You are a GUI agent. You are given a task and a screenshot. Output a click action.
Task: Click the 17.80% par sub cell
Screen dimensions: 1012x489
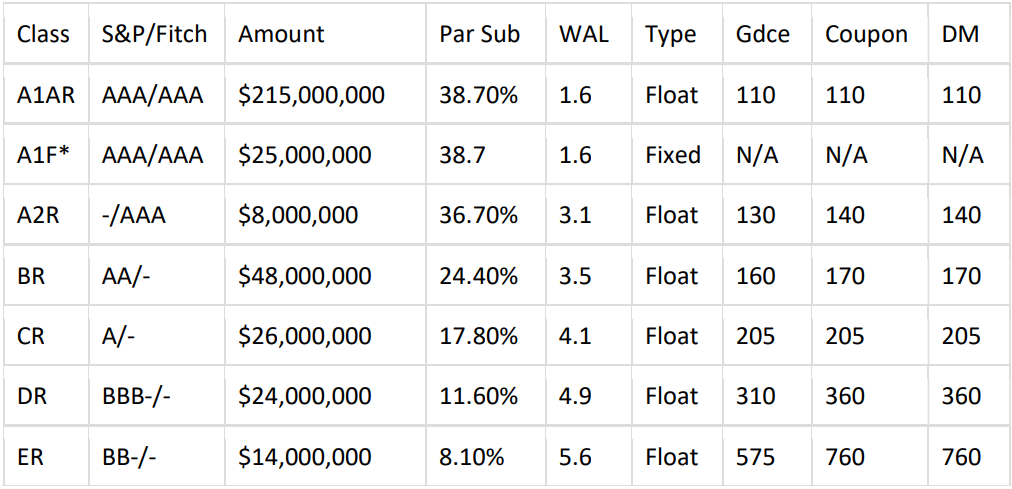tap(478, 336)
